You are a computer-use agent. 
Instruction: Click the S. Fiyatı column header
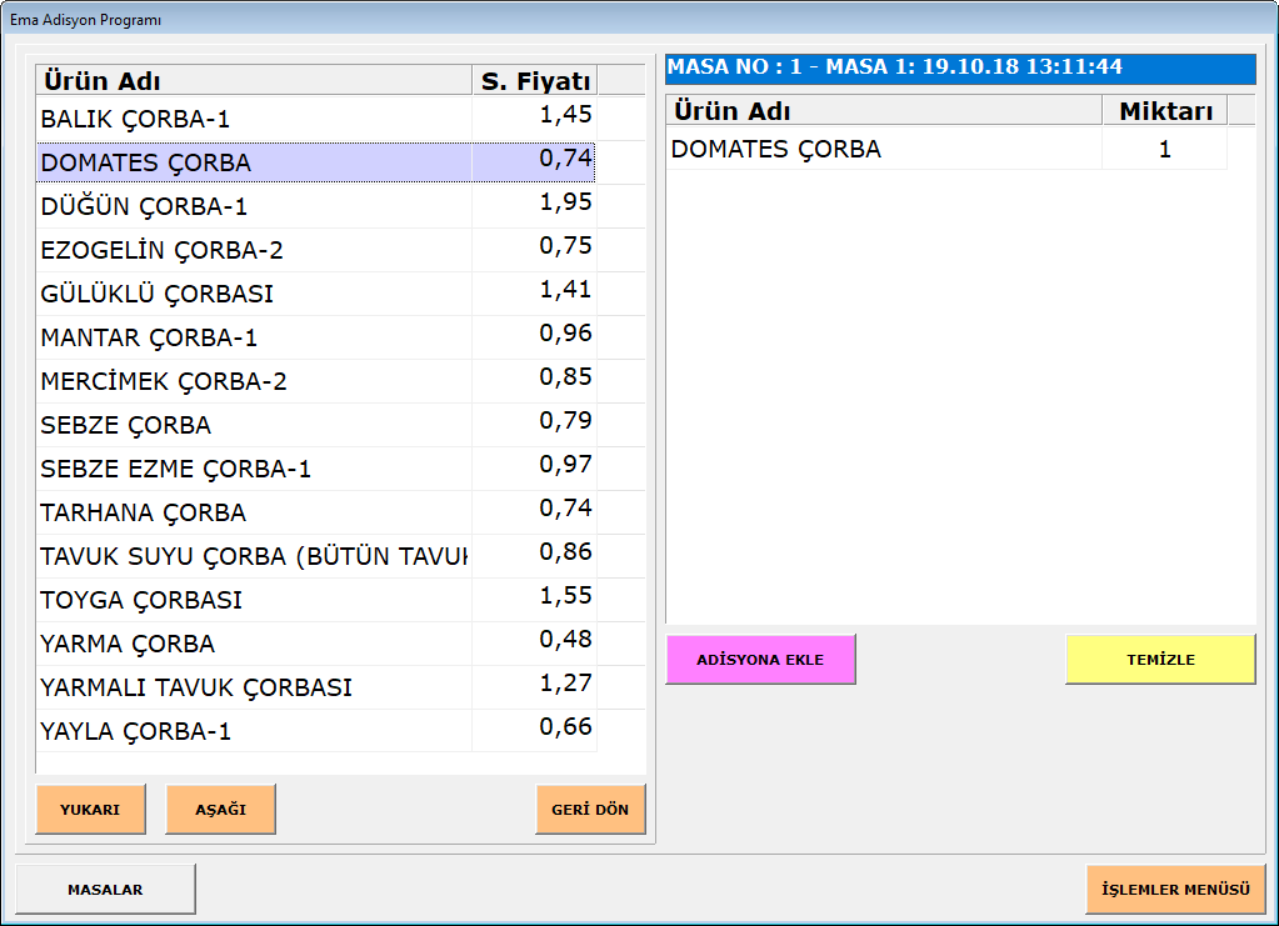[x=535, y=81]
